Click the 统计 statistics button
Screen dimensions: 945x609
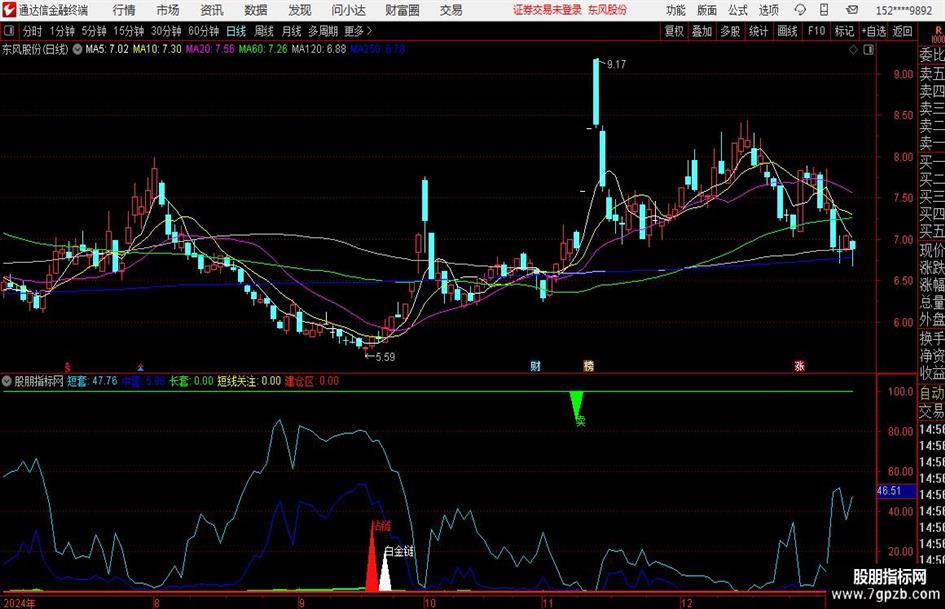click(758, 31)
